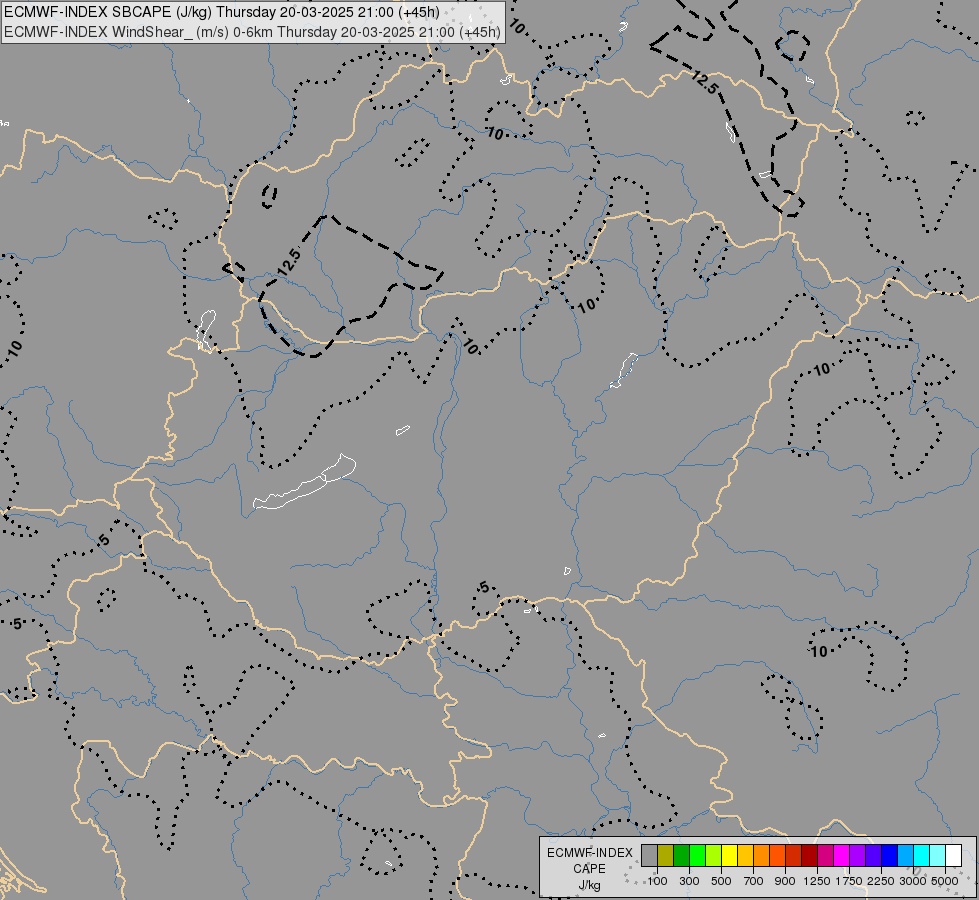Click the dark red legend swatch
Screen dimensions: 979x900
(809, 856)
